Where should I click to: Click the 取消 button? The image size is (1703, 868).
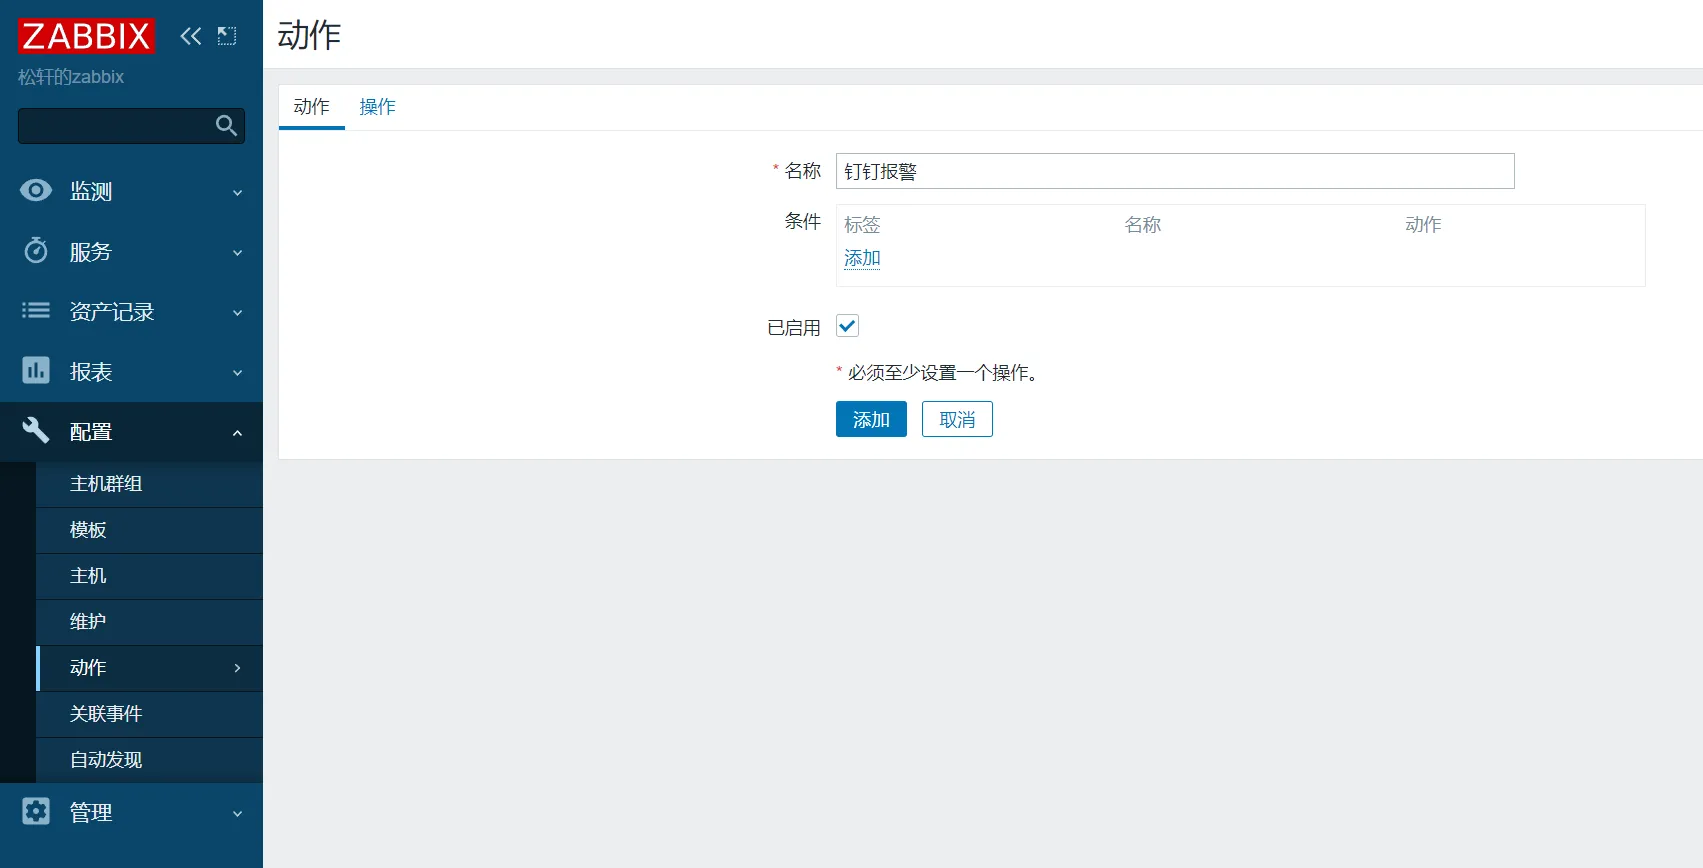(x=957, y=419)
